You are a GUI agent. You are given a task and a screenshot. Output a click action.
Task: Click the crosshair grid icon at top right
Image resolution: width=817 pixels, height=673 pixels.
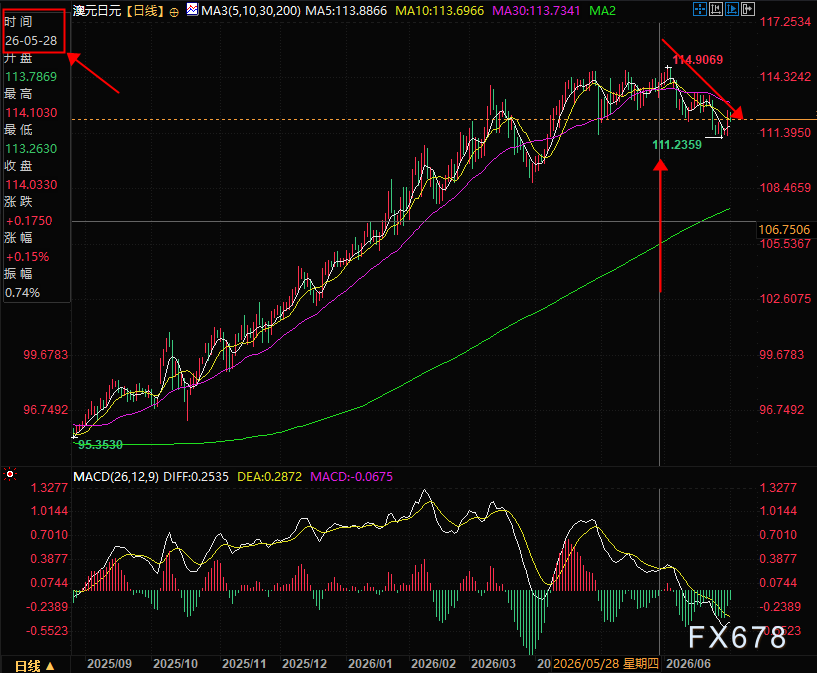coord(700,9)
